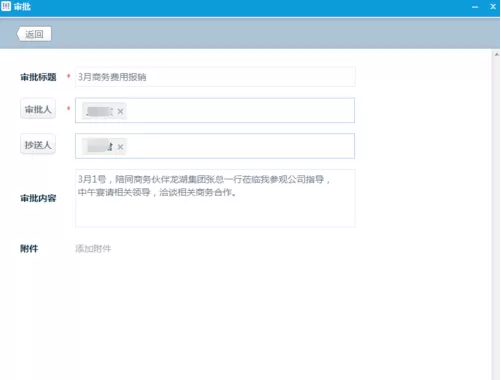
Task: Click the 添加附件 link
Action: 93,249
